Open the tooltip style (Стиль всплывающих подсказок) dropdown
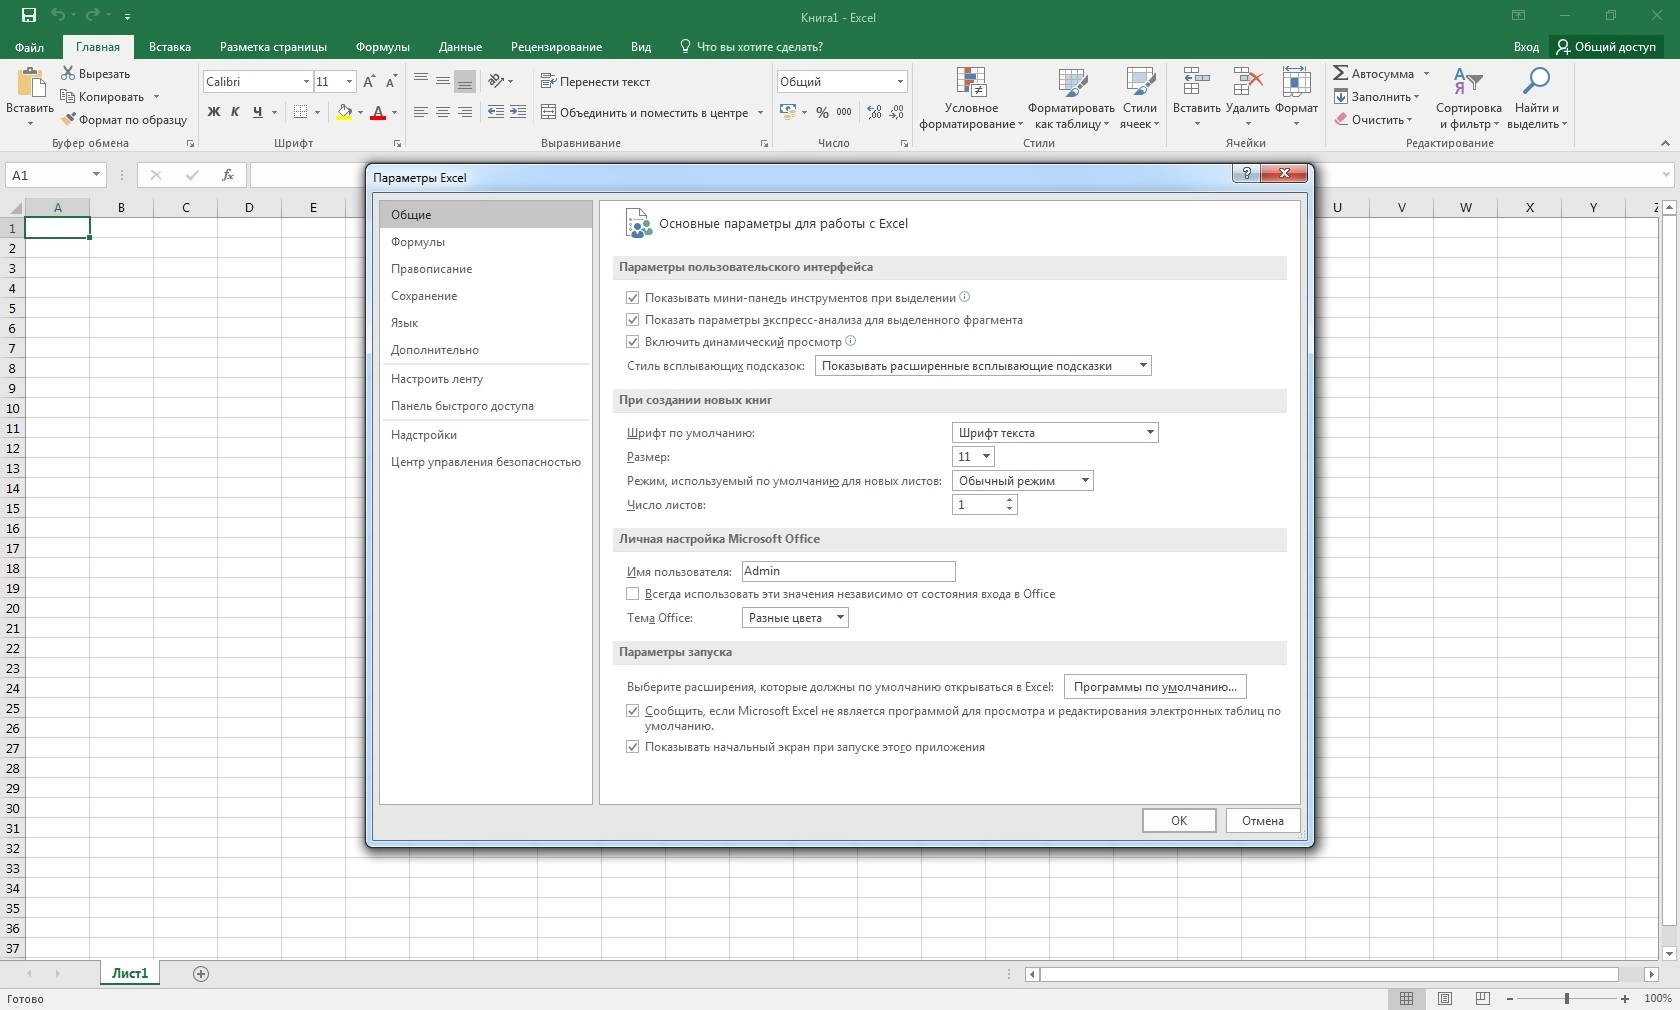The image size is (1680, 1010). [x=983, y=366]
